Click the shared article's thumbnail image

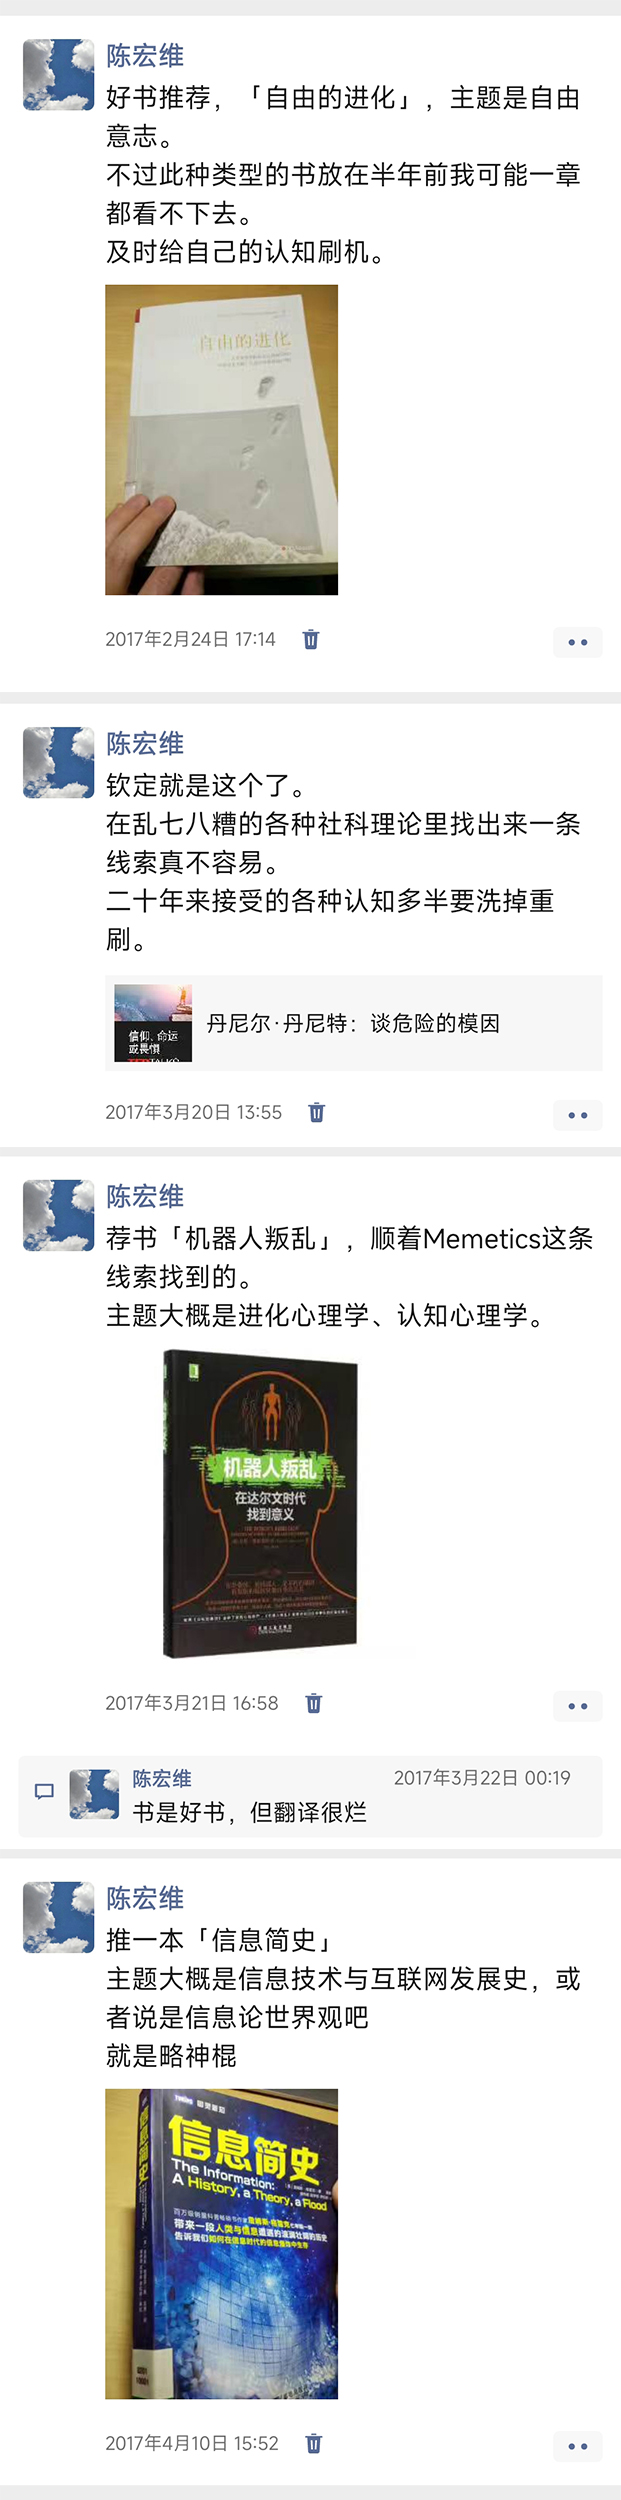point(153,1023)
